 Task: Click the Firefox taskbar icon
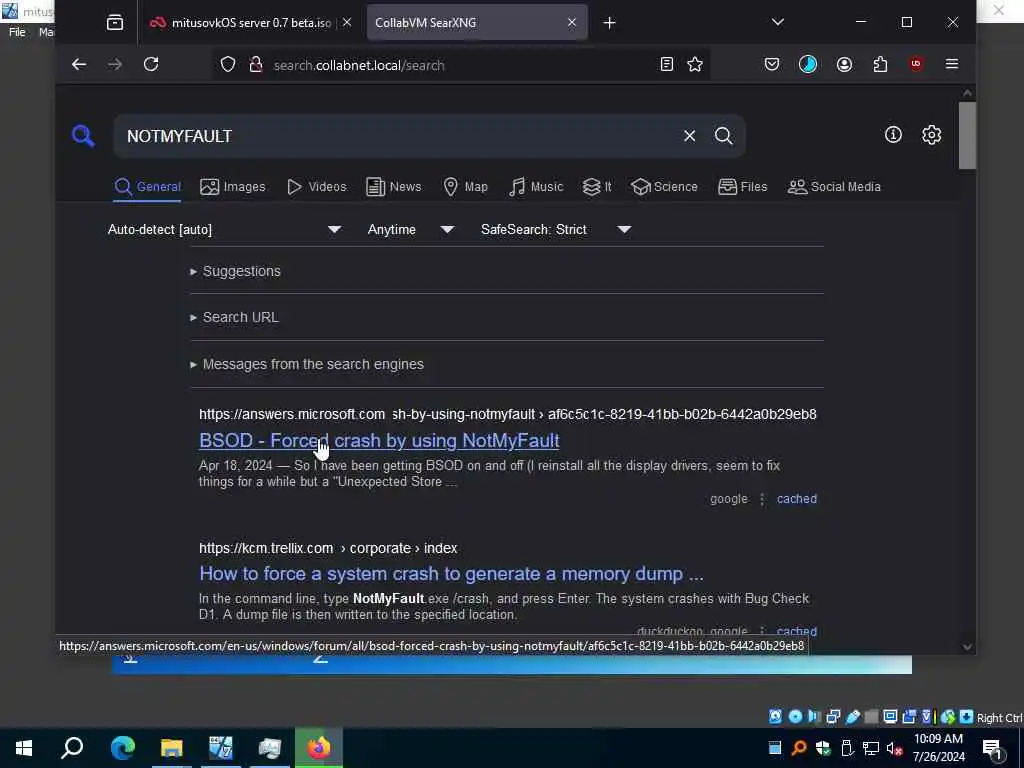click(319, 748)
